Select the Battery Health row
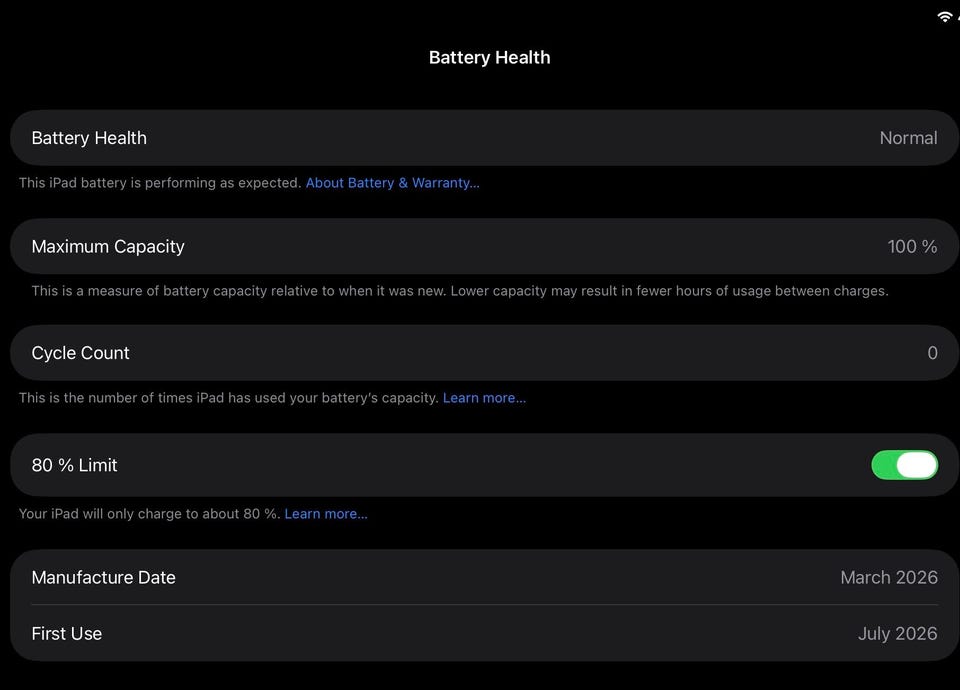The image size is (960, 690). click(484, 138)
